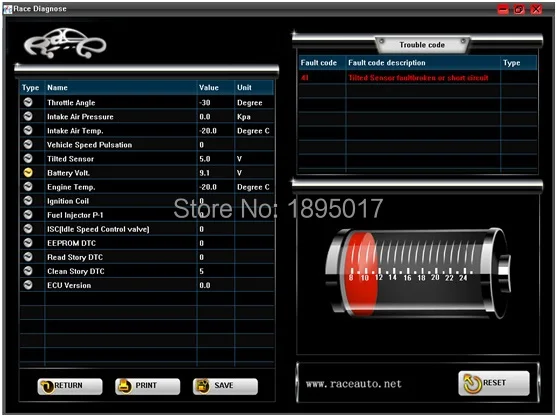Click the type icon beside Intake Air Pressure
Screen dimensions: 557x417
(x=28, y=116)
